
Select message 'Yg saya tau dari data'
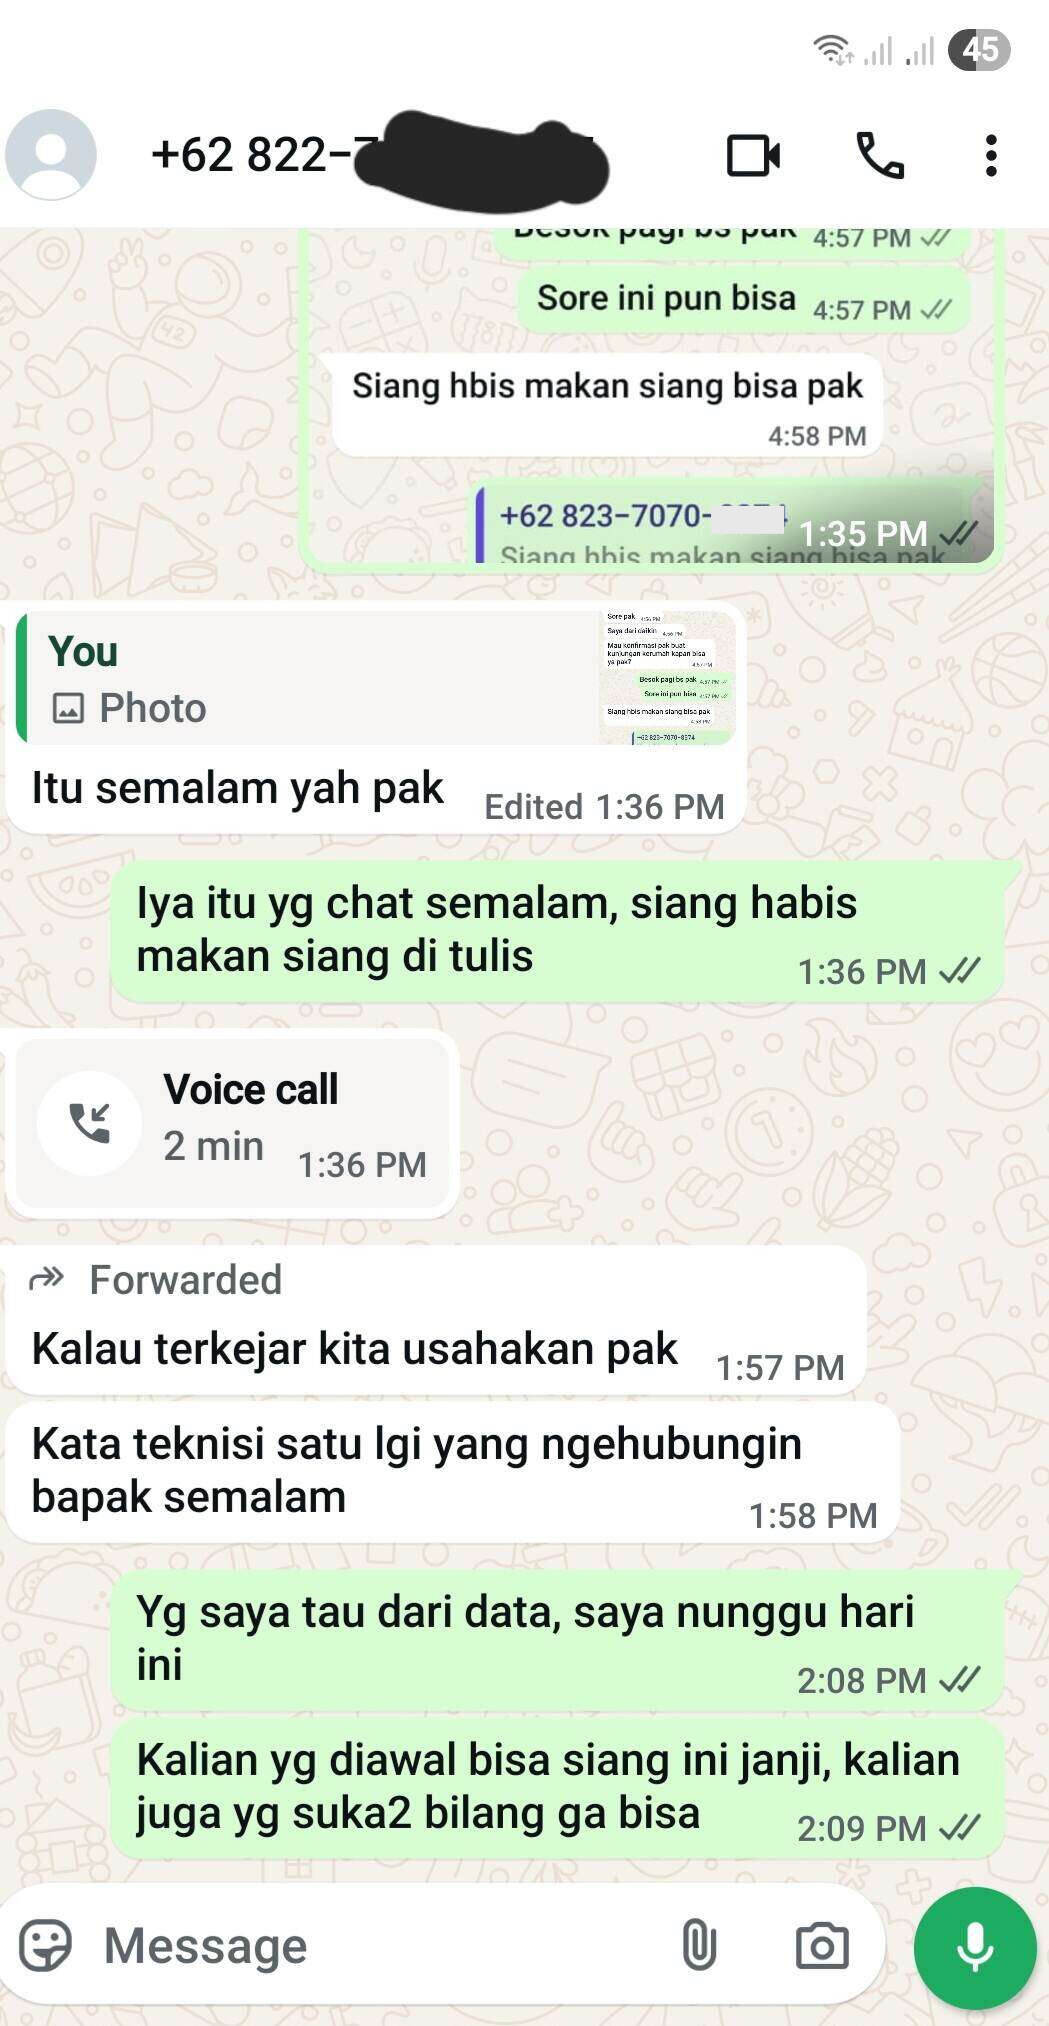(x=556, y=1640)
